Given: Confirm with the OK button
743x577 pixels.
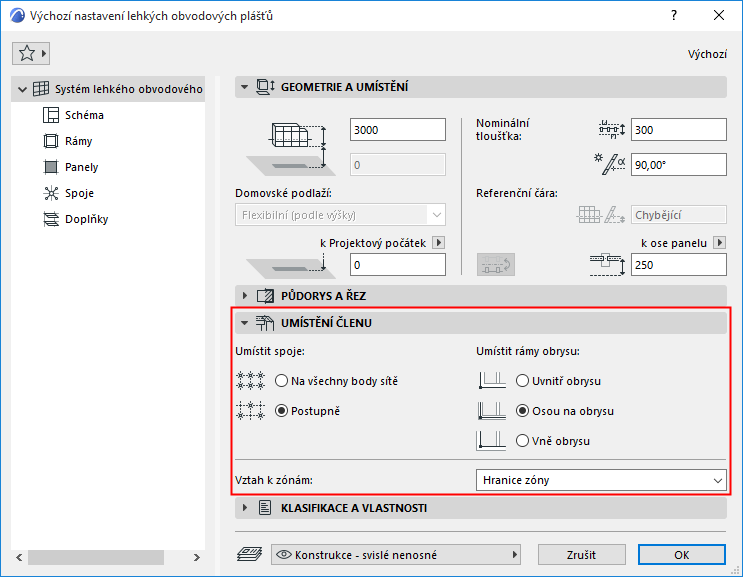Looking at the screenshot, I should pos(681,555).
